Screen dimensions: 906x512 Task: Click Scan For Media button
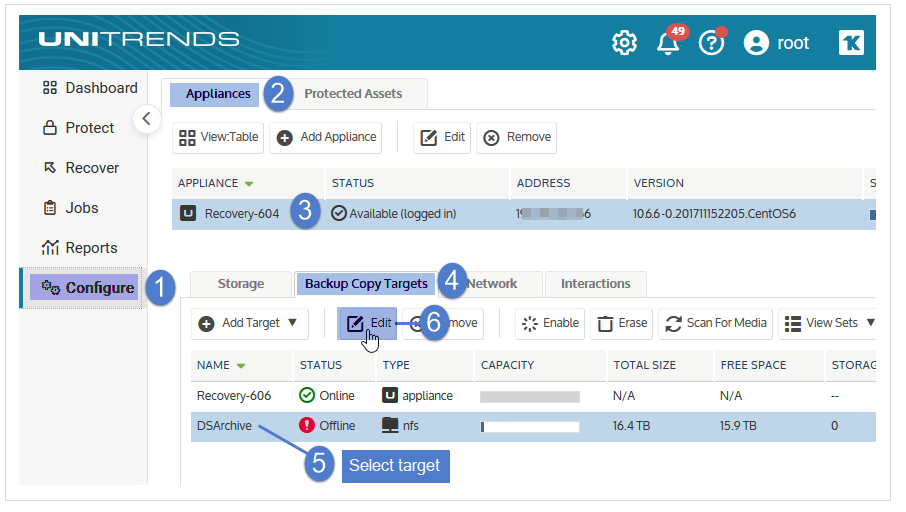pos(716,323)
